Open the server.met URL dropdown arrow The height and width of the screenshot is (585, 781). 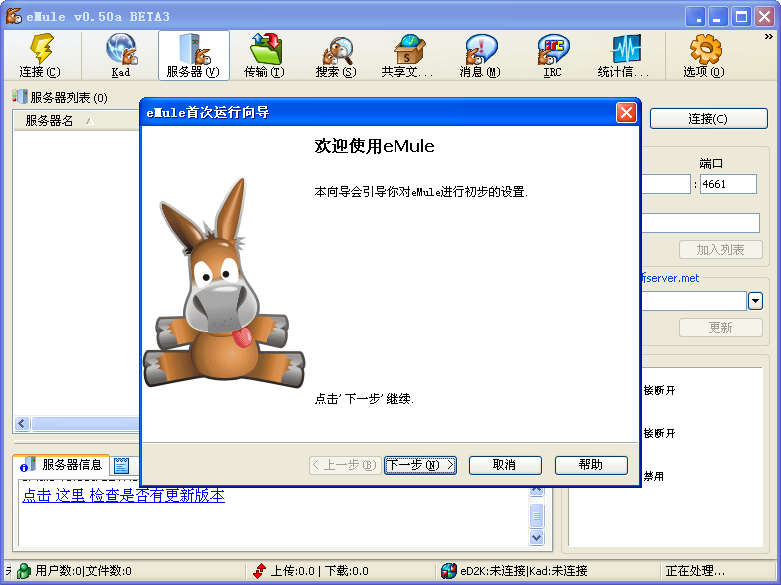click(x=755, y=301)
